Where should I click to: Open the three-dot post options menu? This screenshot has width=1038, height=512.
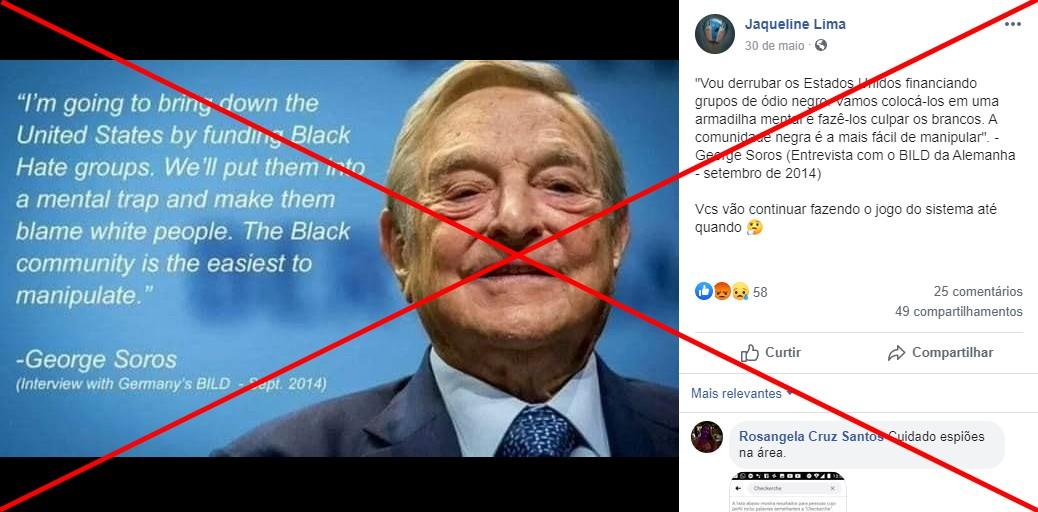point(1013,25)
